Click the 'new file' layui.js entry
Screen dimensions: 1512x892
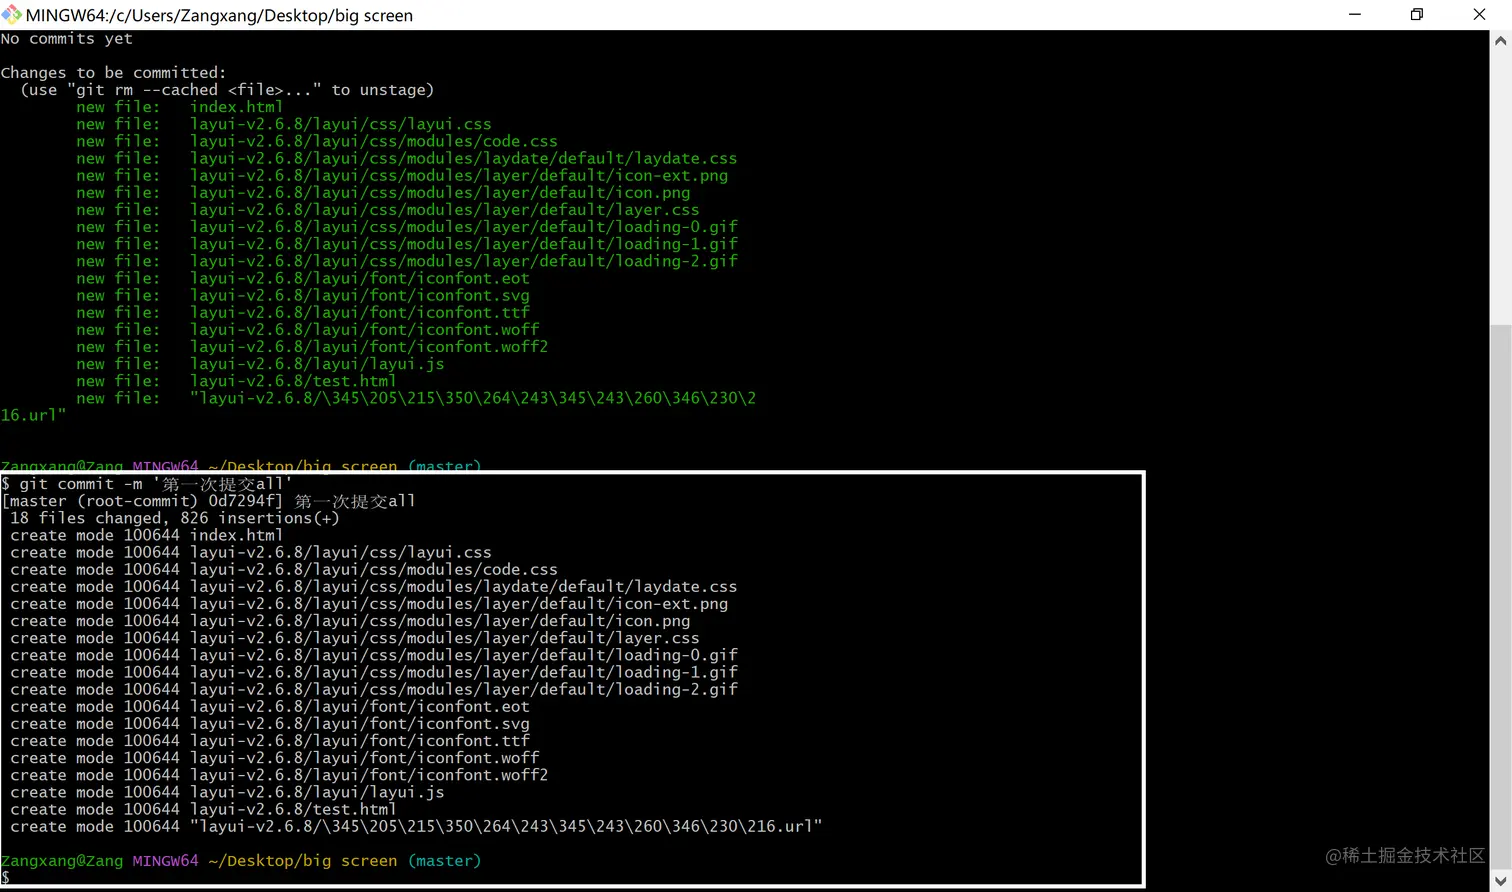pyautogui.click(x=260, y=364)
